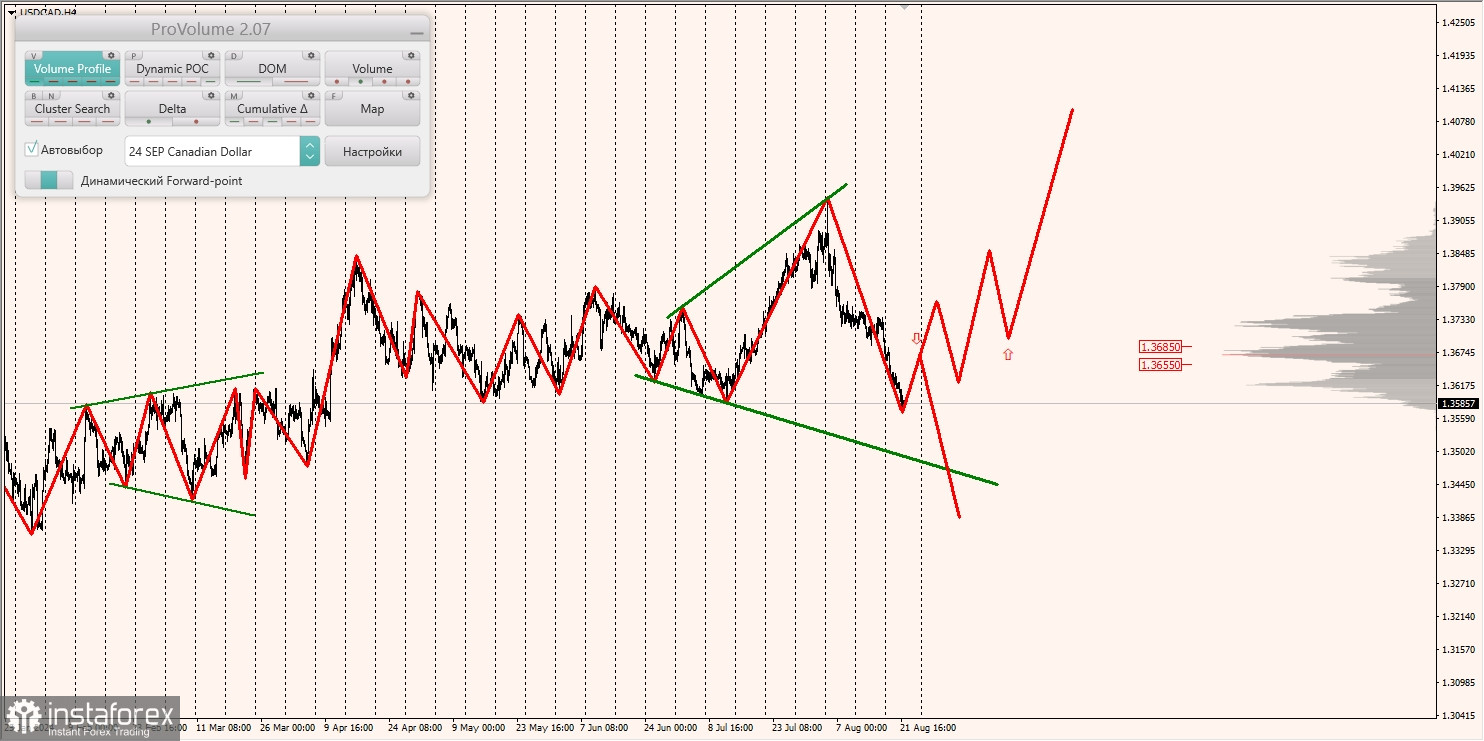Click the current price tag 1.35857
This screenshot has width=1484, height=741.
[x=1459, y=404]
